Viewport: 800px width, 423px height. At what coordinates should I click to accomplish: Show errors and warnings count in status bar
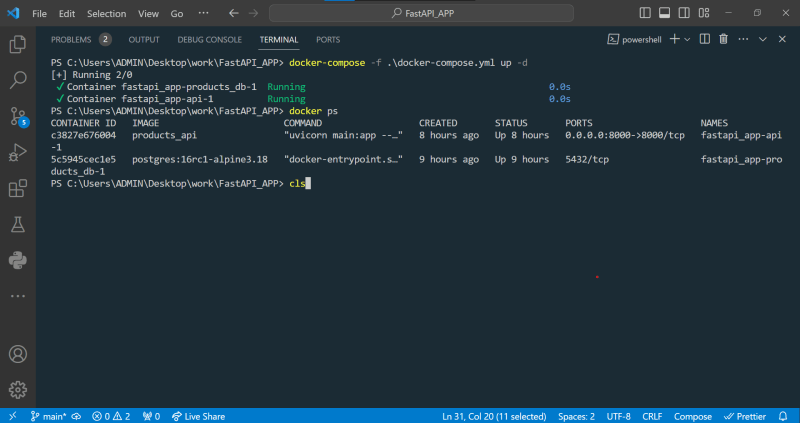tap(111, 416)
